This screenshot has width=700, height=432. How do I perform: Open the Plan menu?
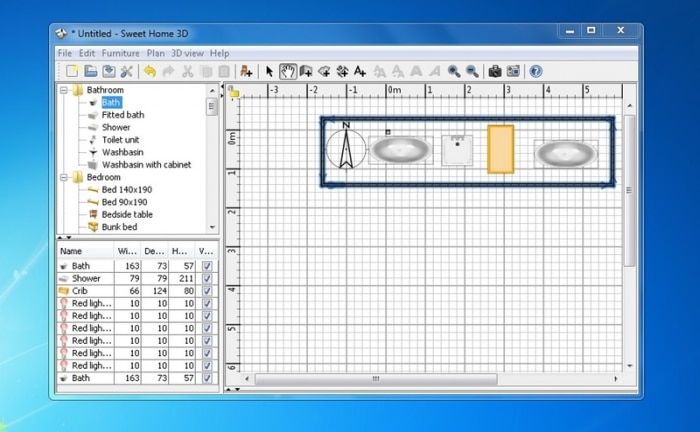click(x=155, y=53)
